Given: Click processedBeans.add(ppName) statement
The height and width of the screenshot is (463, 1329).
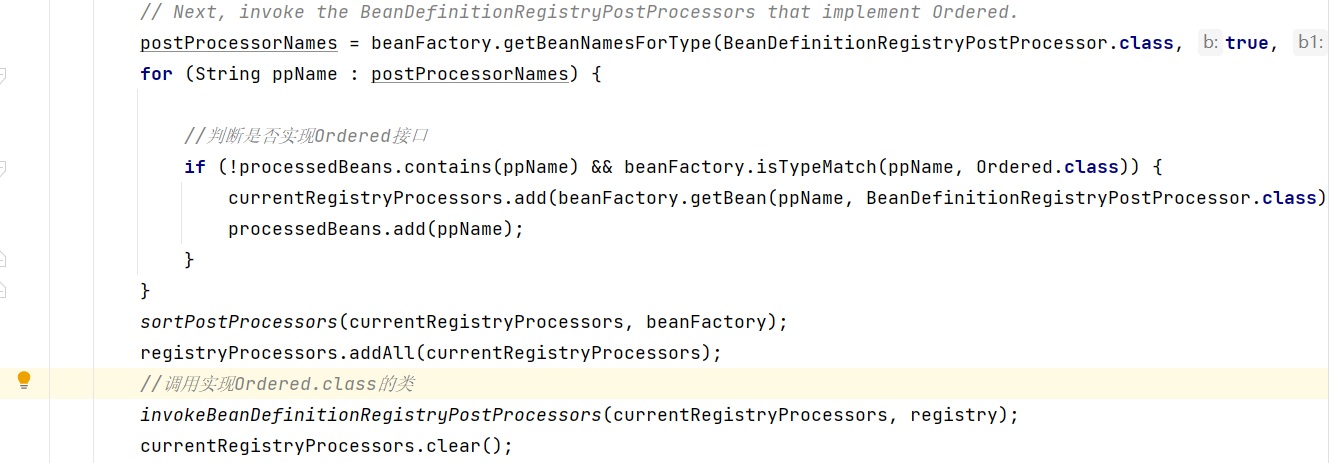Looking at the screenshot, I should click(x=376, y=229).
